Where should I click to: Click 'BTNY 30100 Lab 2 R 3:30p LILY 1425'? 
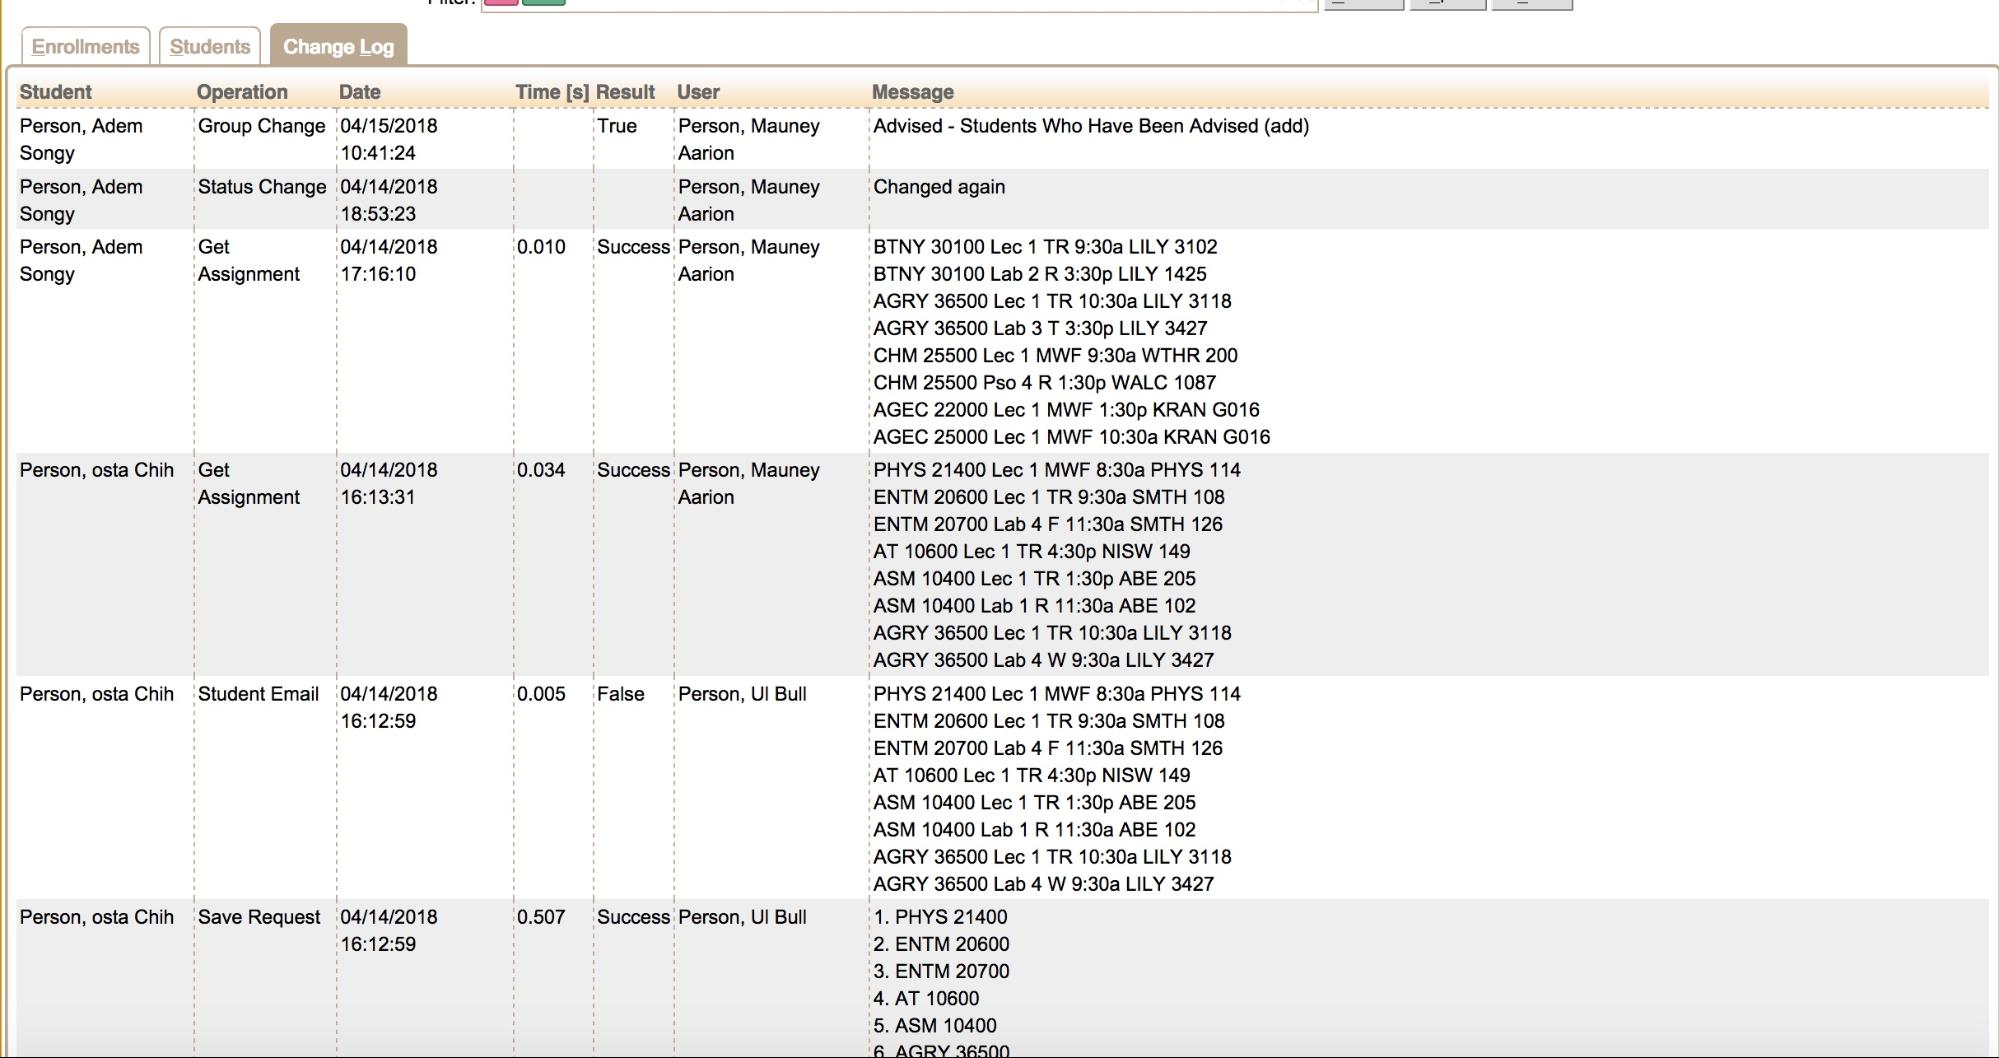1040,274
